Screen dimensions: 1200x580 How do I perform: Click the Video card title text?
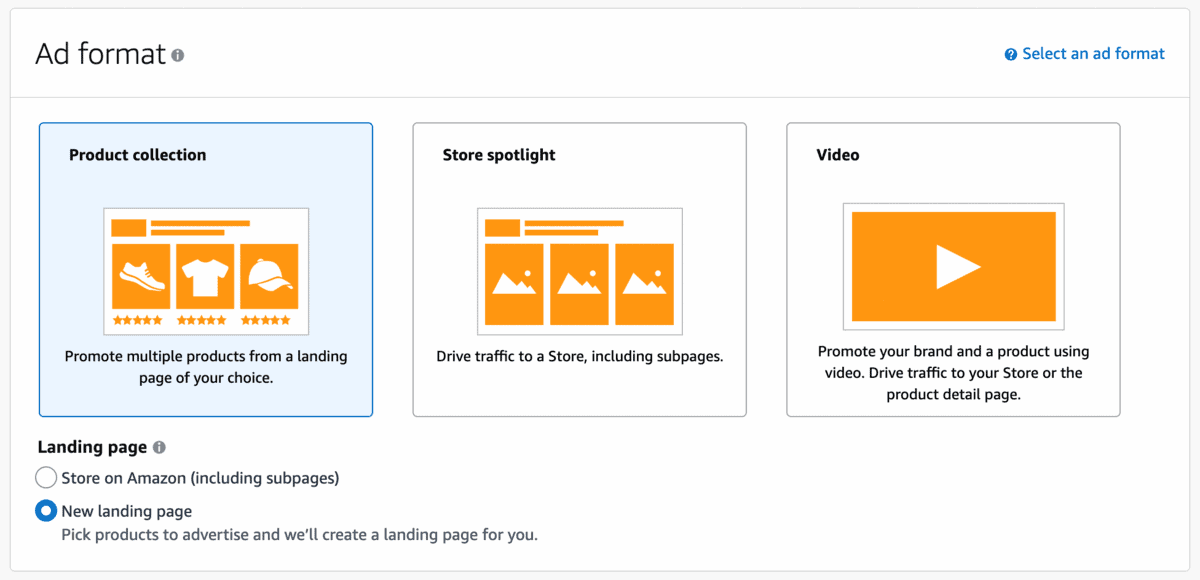838,155
